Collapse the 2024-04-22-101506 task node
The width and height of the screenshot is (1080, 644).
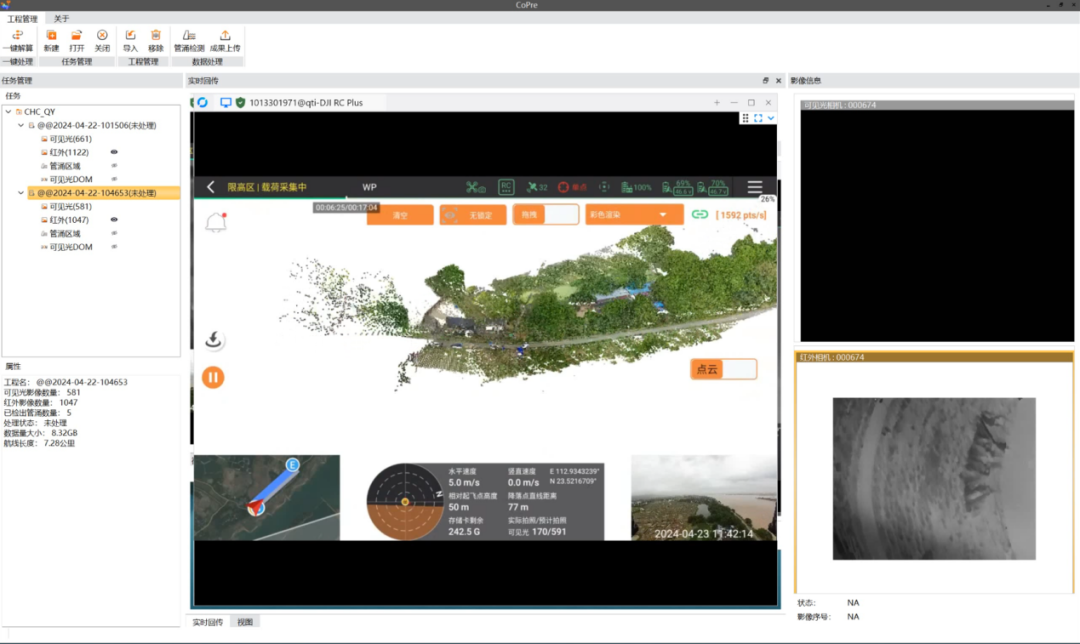tap(21, 125)
